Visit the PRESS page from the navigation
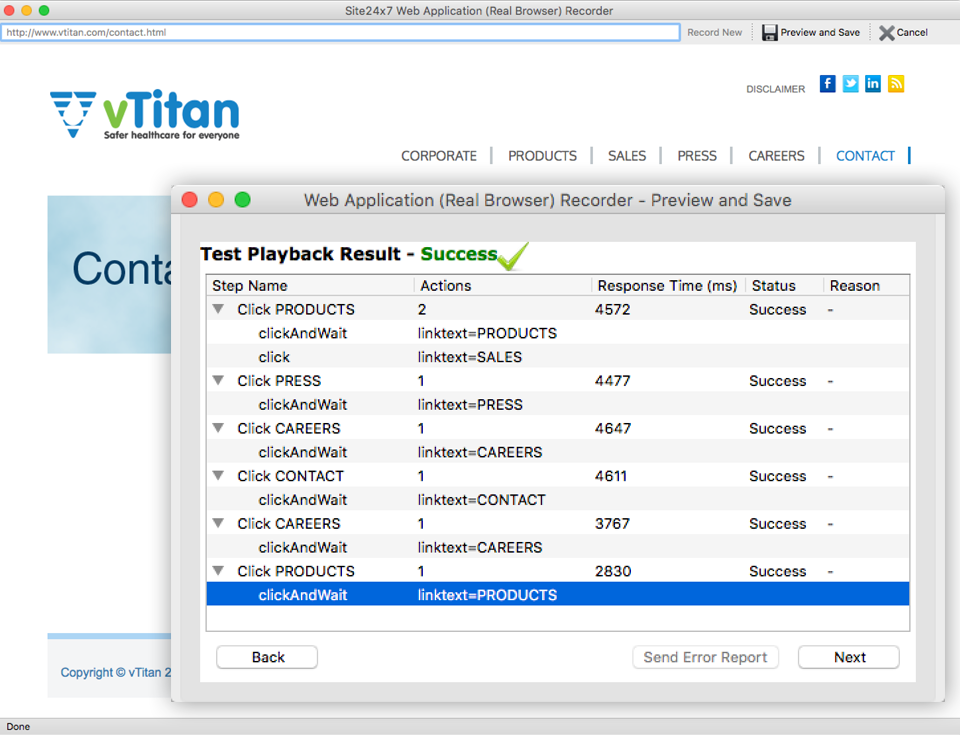The image size is (960, 735). (697, 156)
